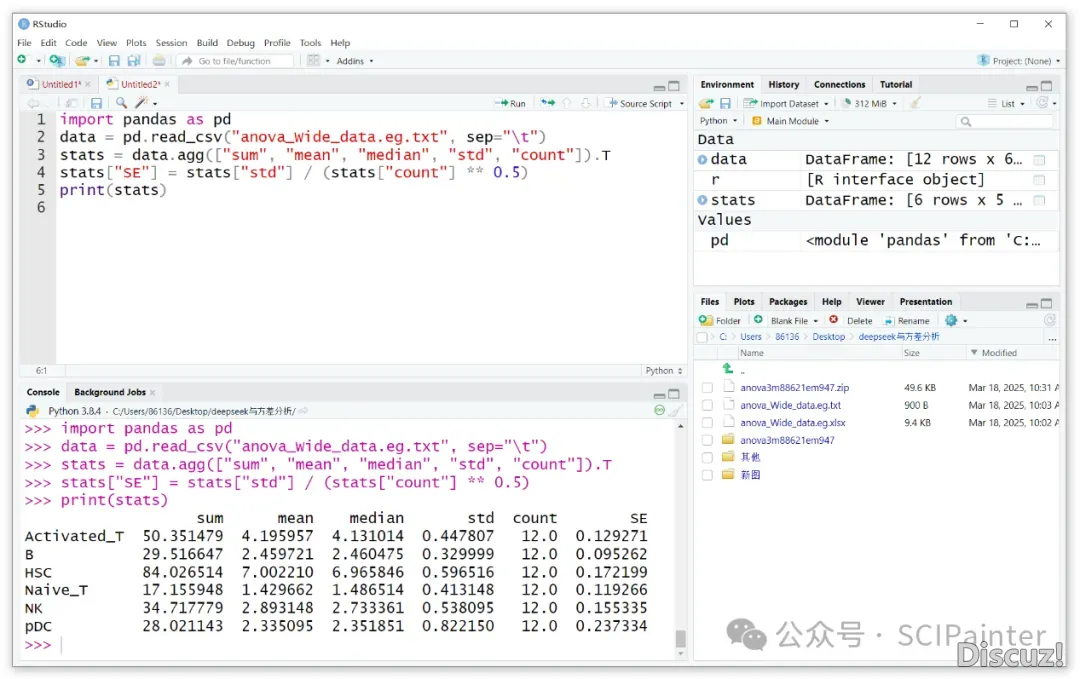Click the code tools magic wand icon
The width and height of the screenshot is (1080, 679).
[141, 103]
